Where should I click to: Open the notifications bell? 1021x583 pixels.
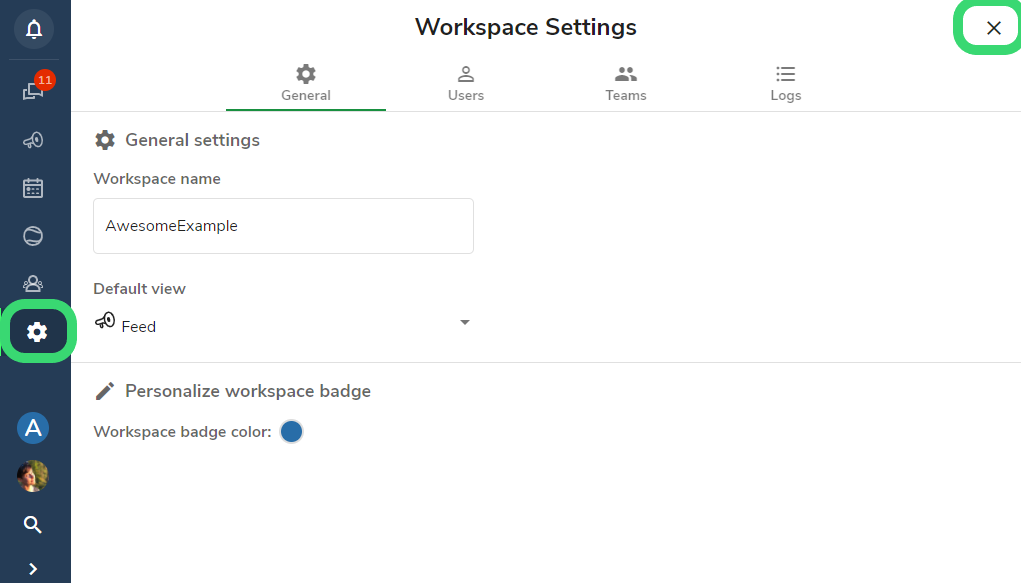[34, 29]
